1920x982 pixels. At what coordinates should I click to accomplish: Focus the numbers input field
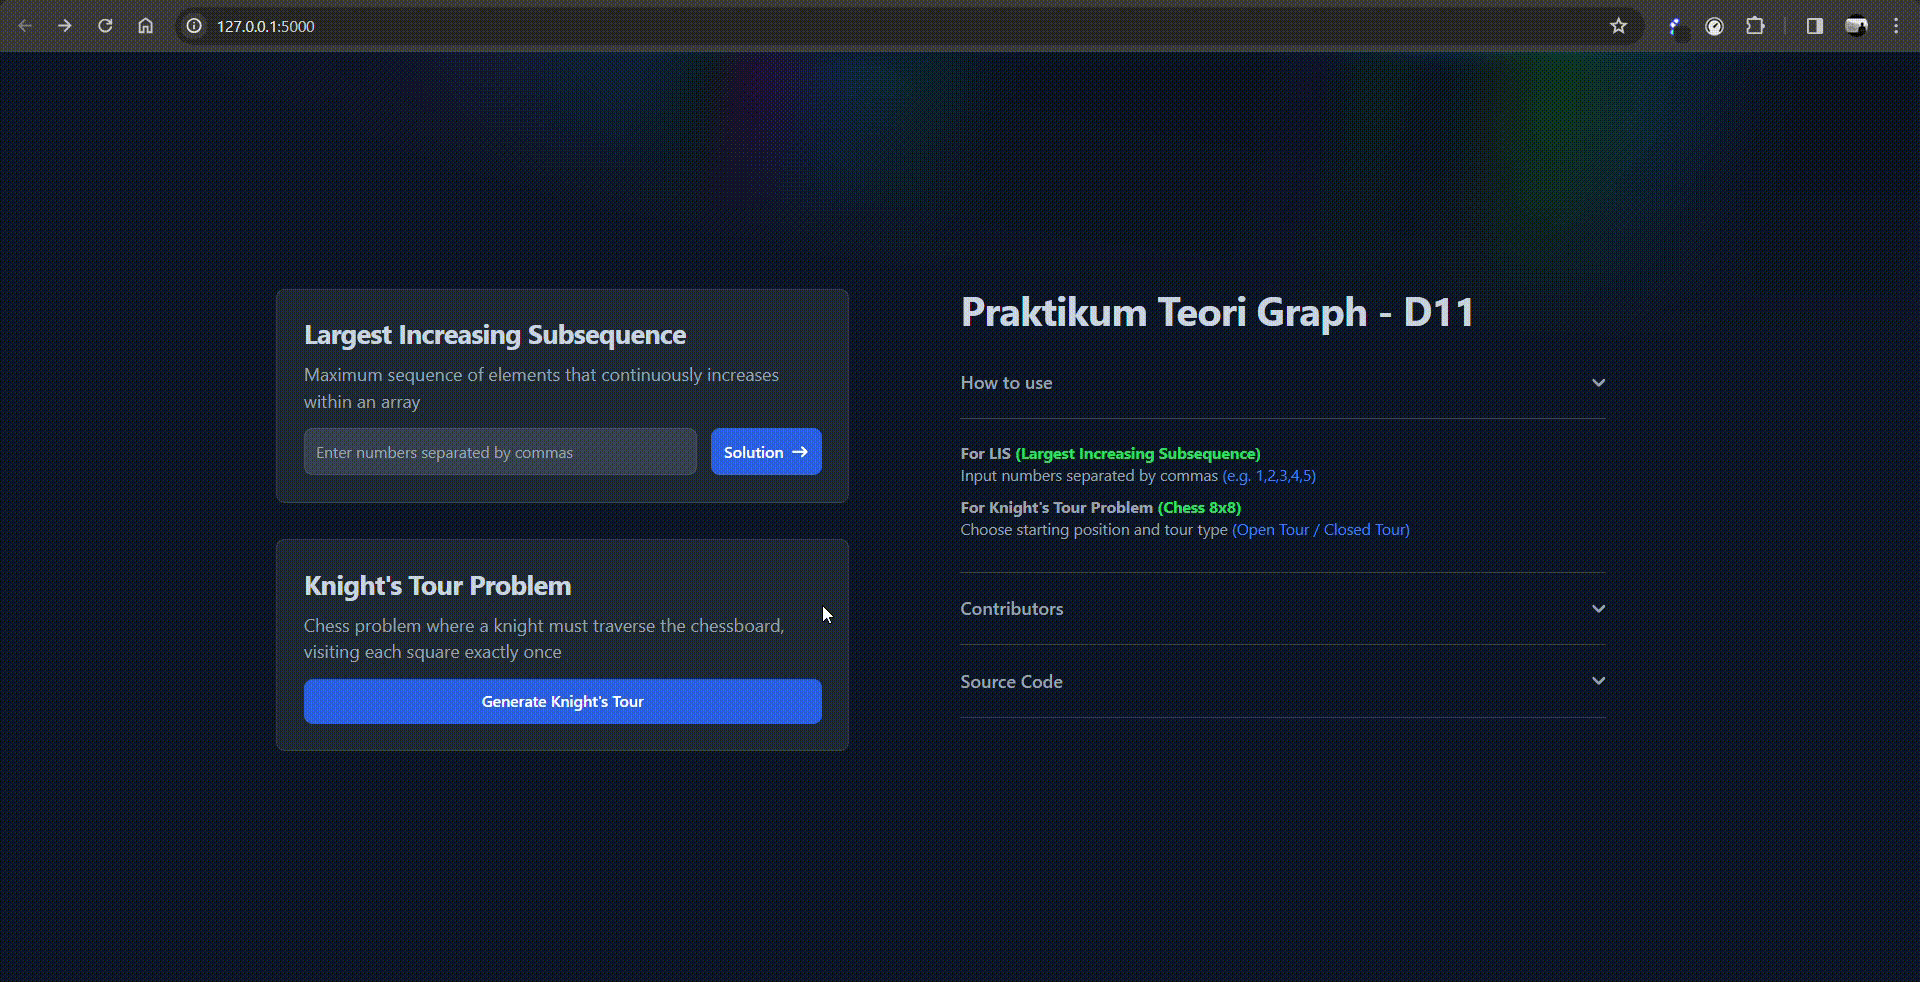click(500, 452)
